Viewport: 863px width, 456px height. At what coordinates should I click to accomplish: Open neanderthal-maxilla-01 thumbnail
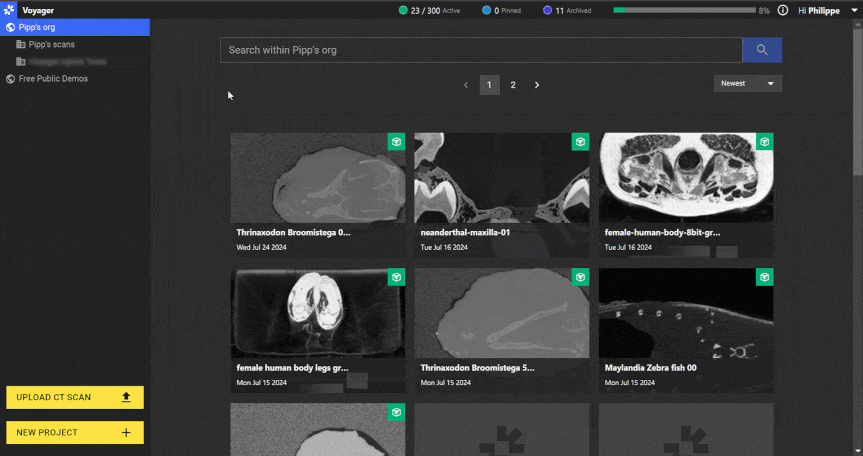(501, 178)
